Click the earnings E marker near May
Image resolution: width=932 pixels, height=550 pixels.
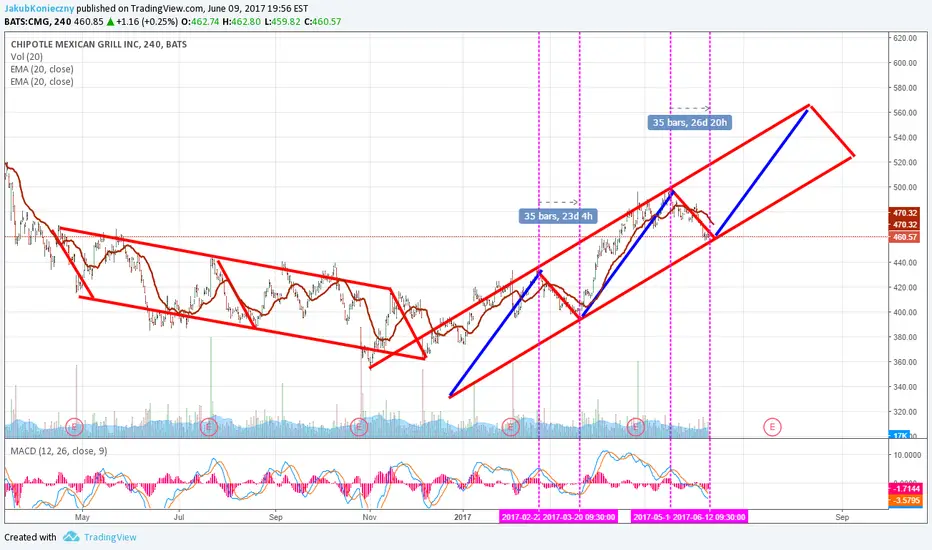click(74, 426)
